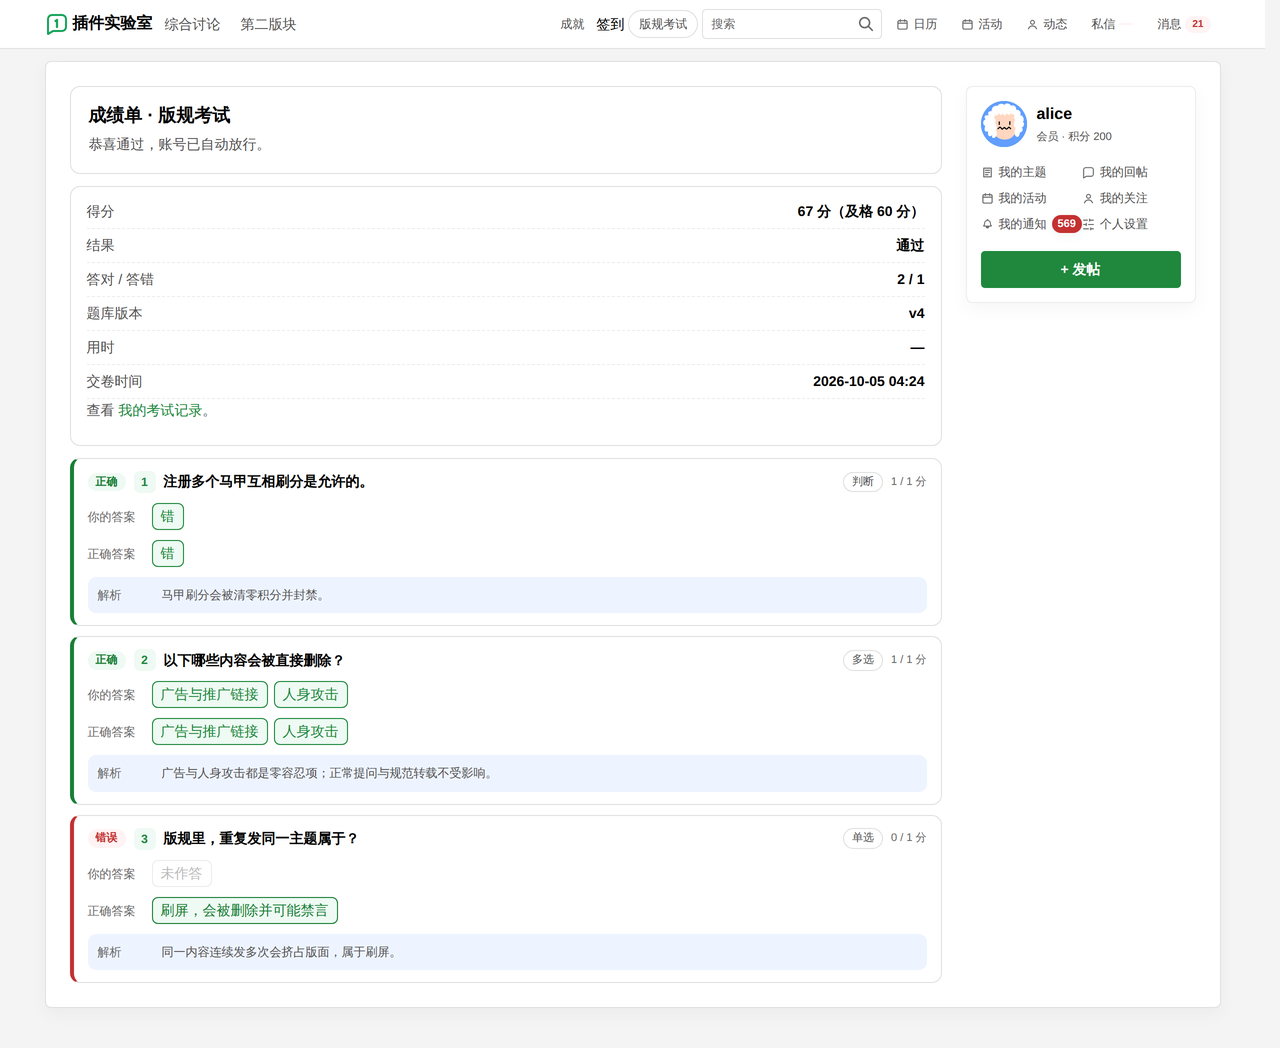Click 人身攻击 chip in 正确答案 row
This screenshot has height=1048, width=1280.
click(311, 732)
